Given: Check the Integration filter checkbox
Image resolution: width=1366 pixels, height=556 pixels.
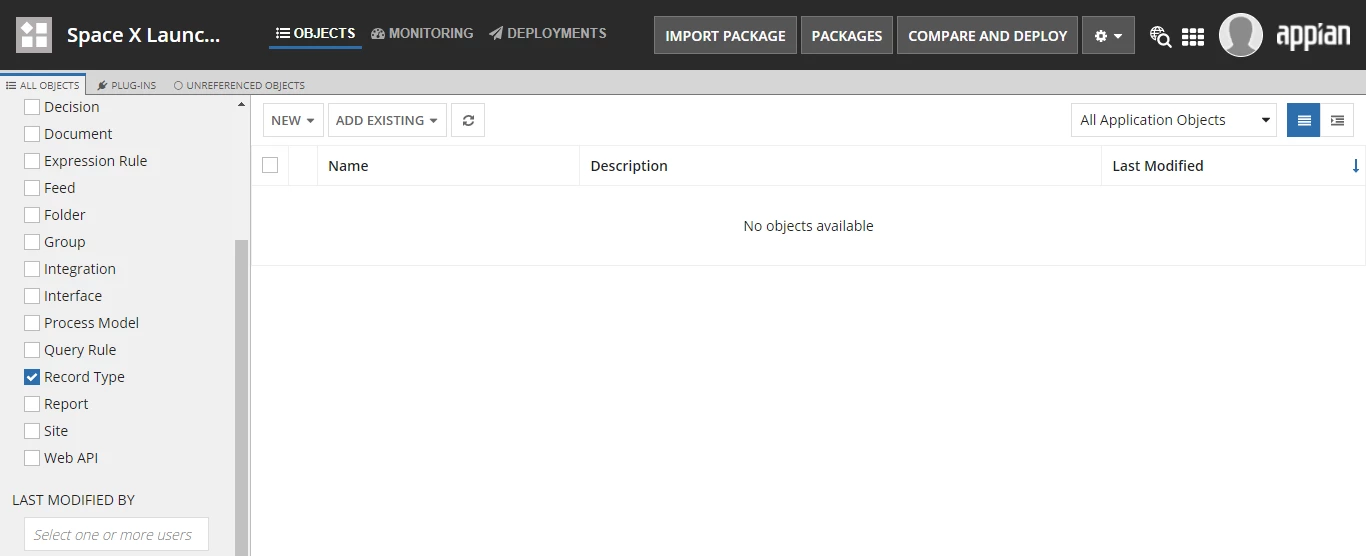Looking at the screenshot, I should tap(32, 269).
